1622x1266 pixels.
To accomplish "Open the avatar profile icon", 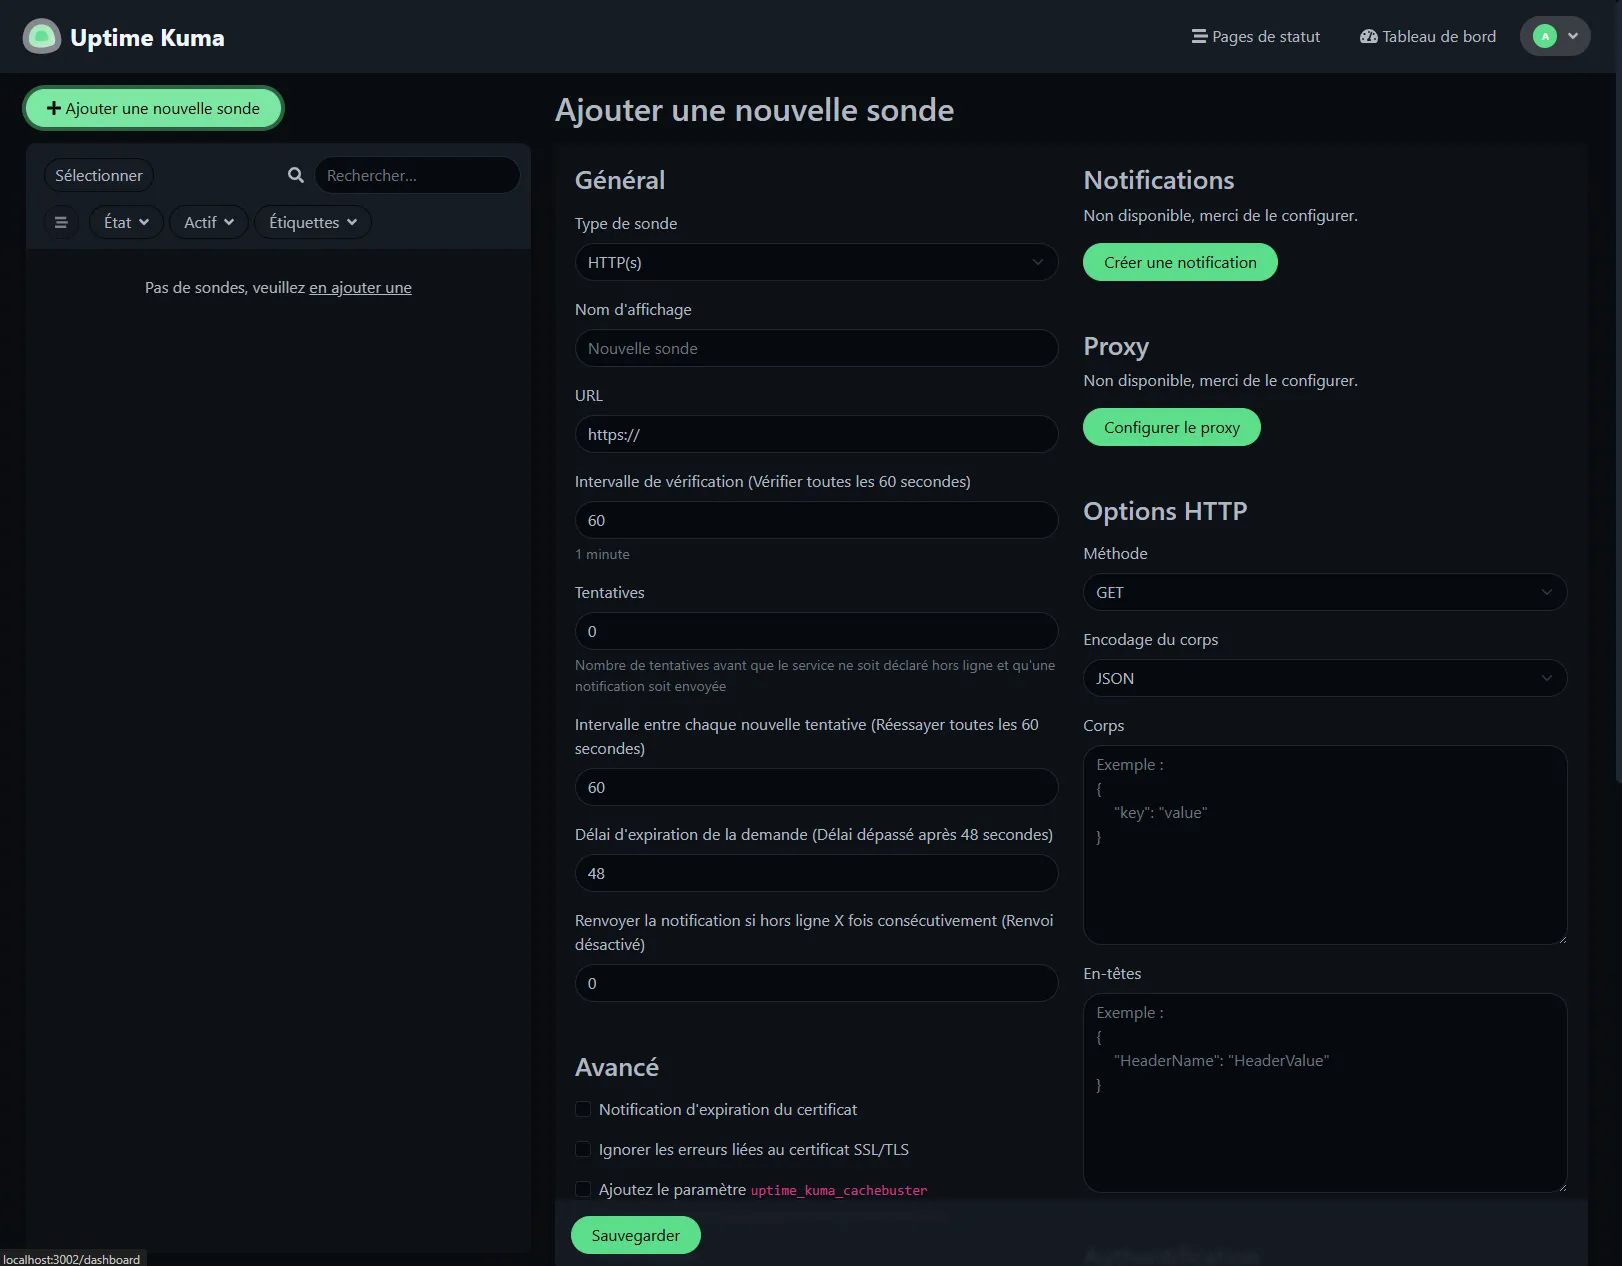I will pyautogui.click(x=1543, y=36).
